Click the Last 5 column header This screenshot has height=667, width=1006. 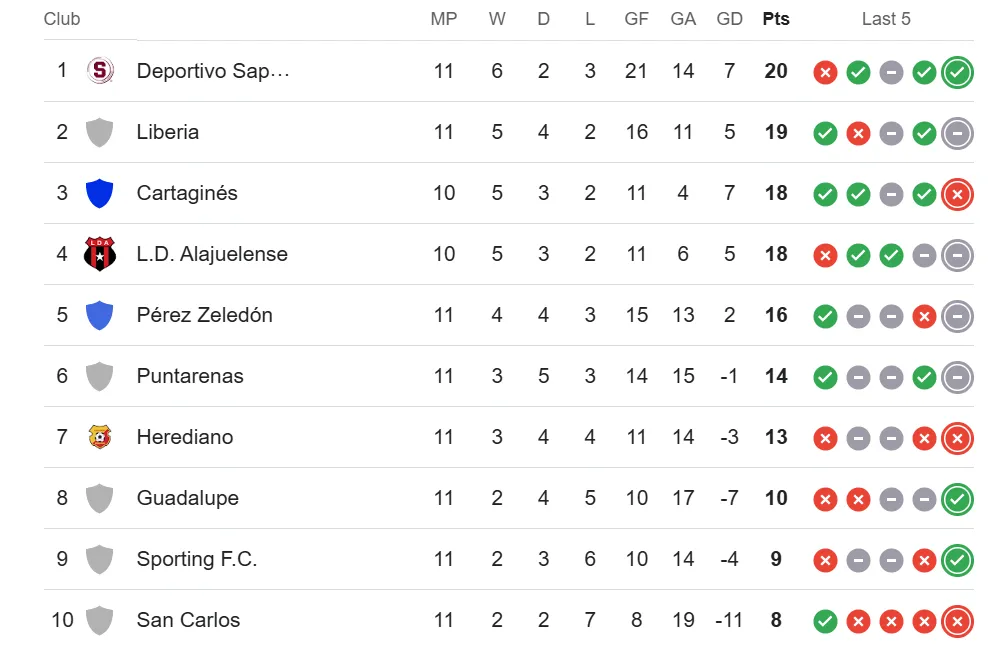pos(886,18)
